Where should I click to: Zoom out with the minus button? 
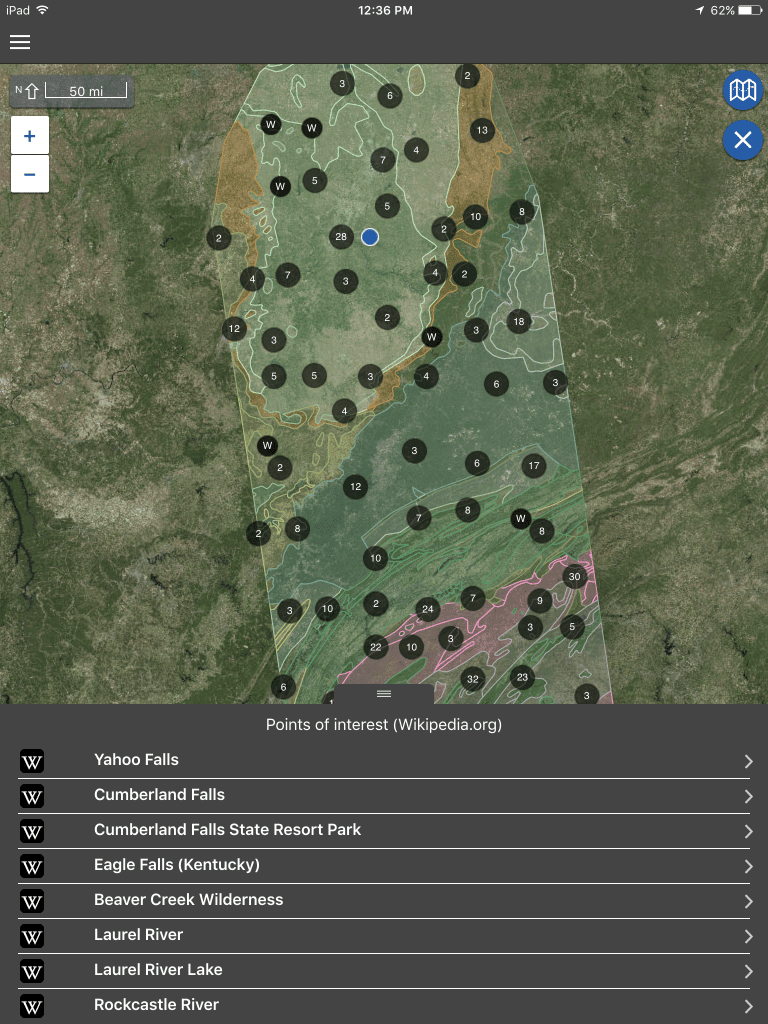pos(30,174)
